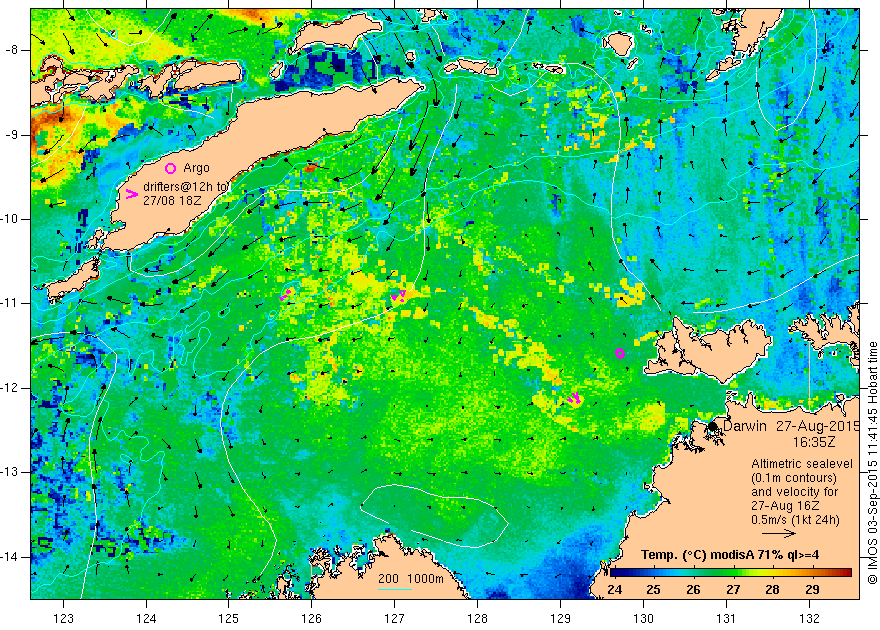Image resolution: width=880 pixels, height=630 pixels.
Task: Click the drifter track marker near 129.2 longitude
Action: pos(574,398)
